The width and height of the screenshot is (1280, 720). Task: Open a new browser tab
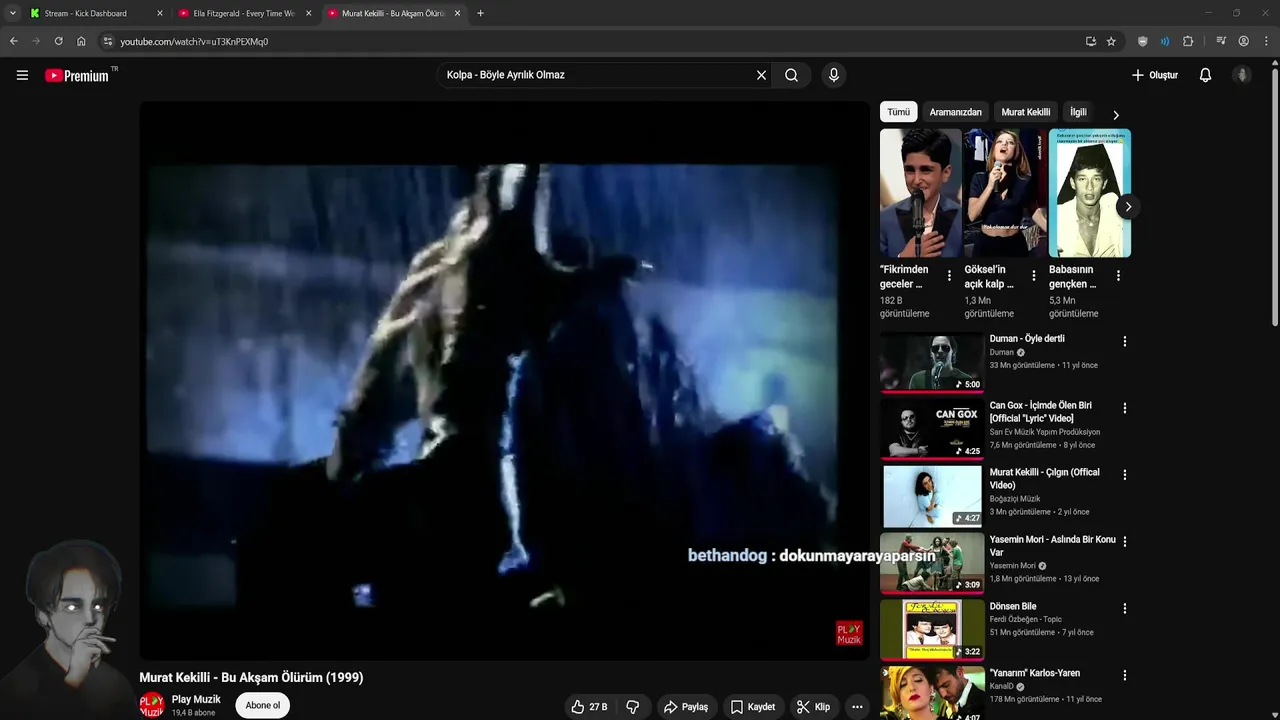tap(480, 13)
